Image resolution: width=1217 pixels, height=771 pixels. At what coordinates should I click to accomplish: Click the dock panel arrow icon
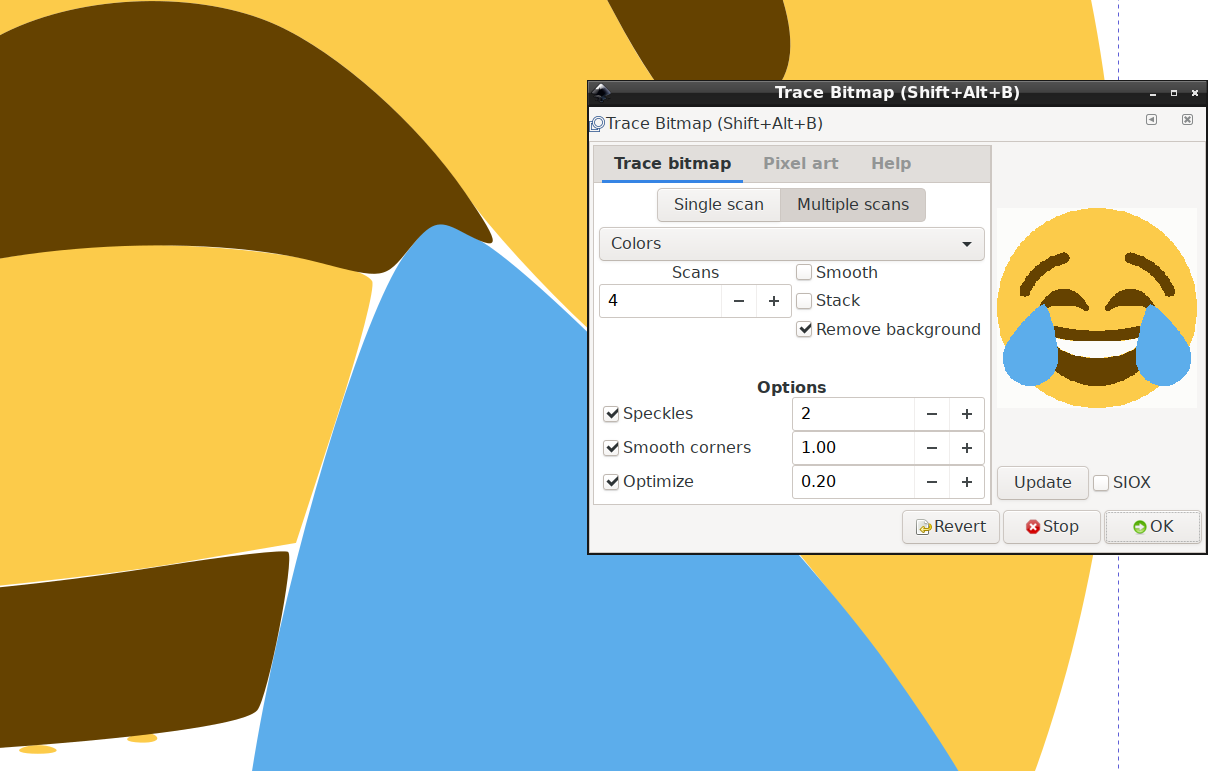click(1151, 119)
